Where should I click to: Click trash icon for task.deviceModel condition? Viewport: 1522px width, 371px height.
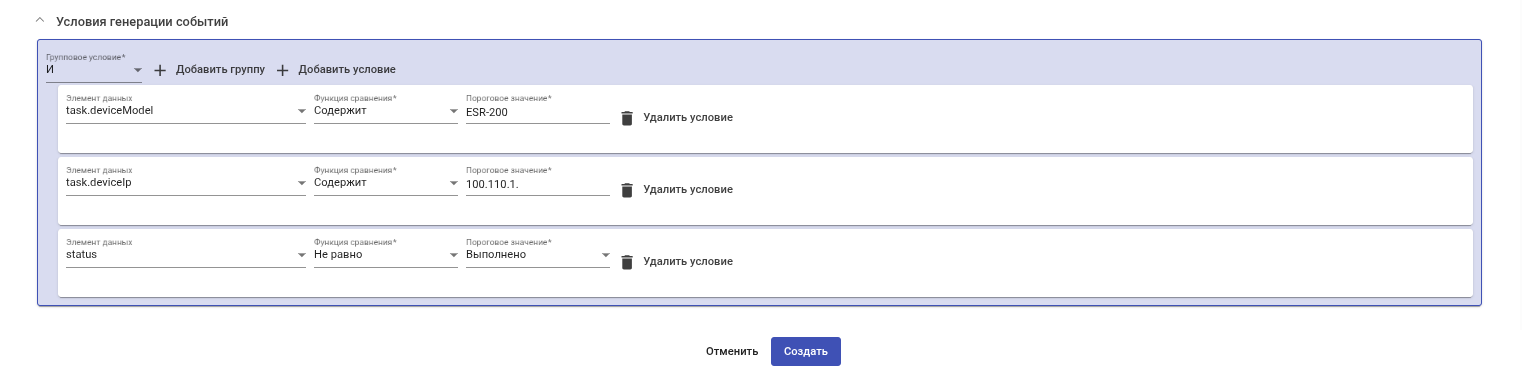click(627, 118)
